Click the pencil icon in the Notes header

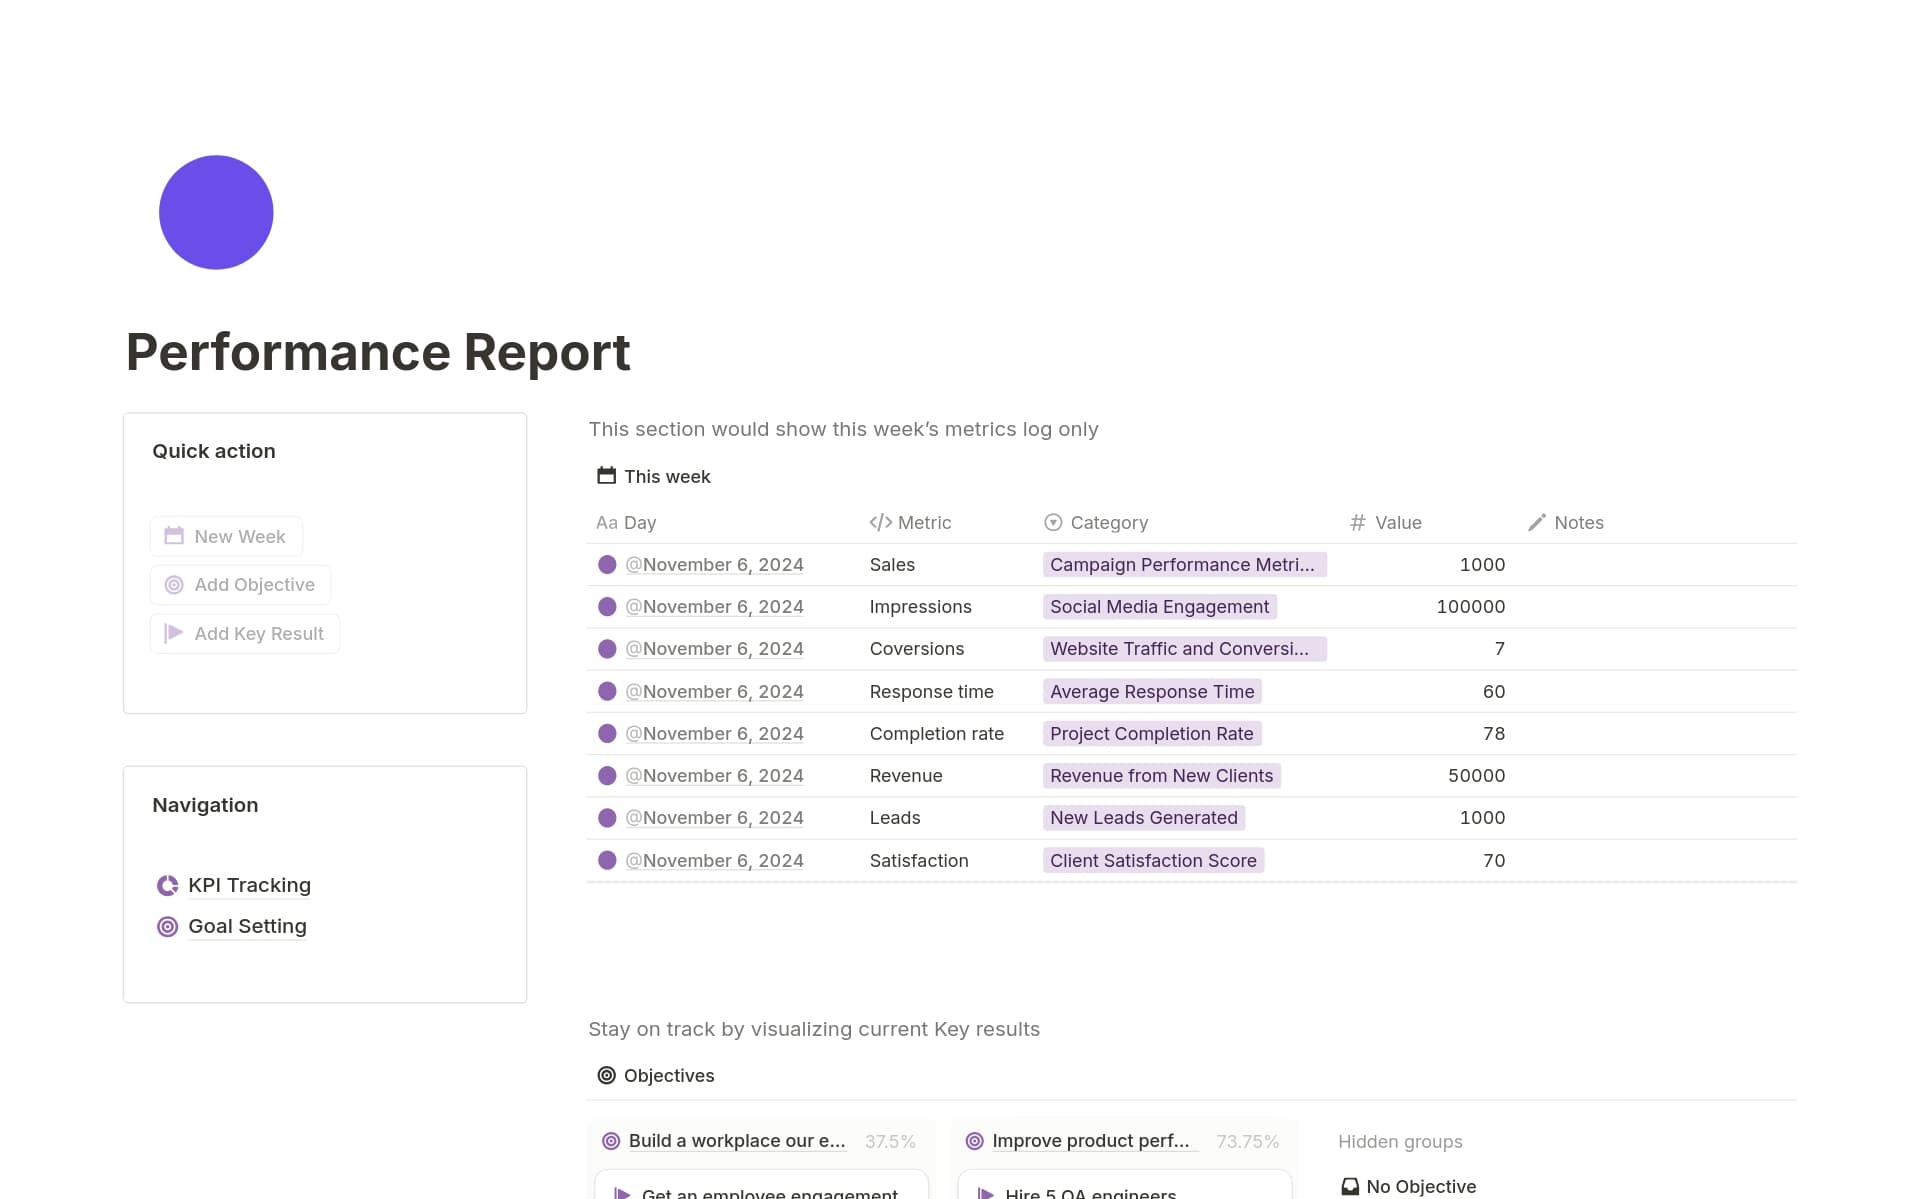1537,522
